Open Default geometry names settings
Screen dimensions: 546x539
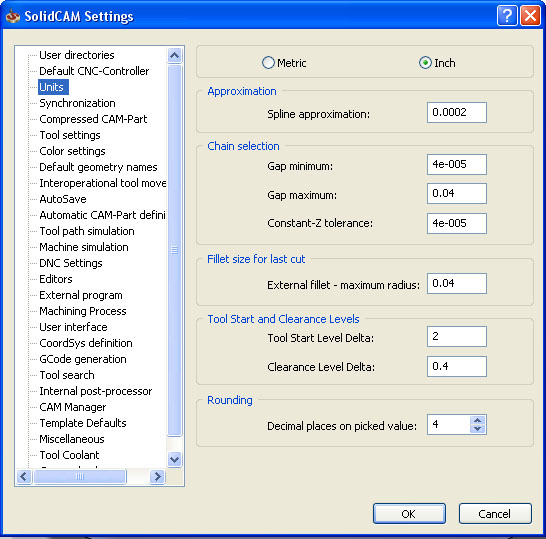(98, 167)
